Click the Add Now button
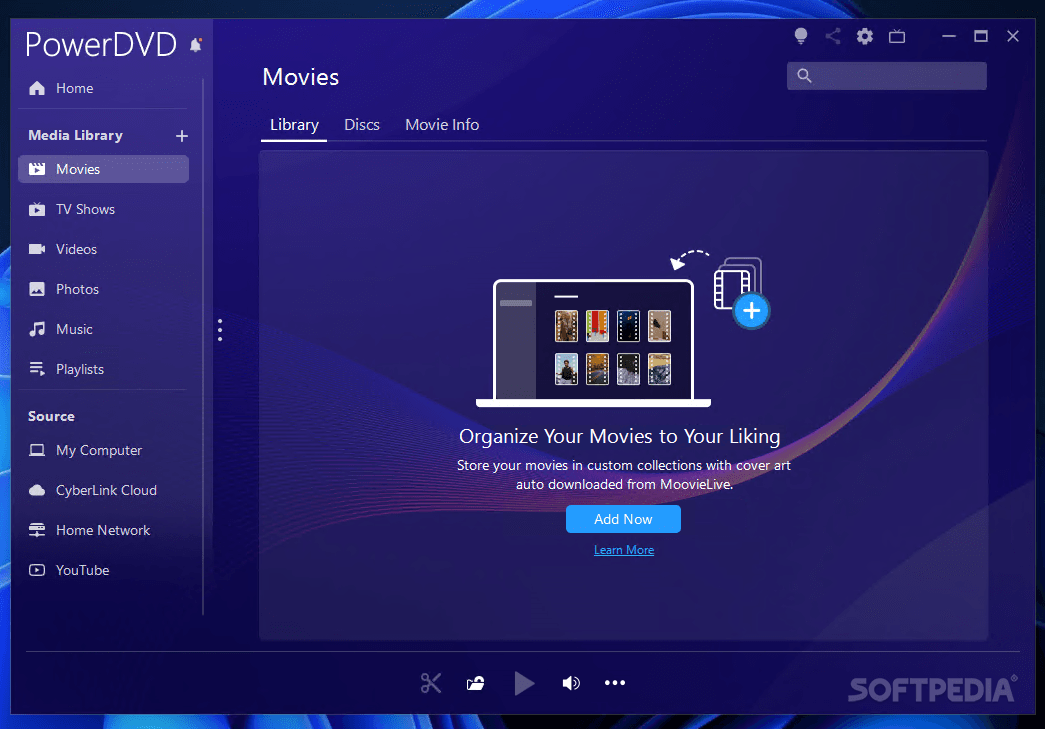 click(x=623, y=519)
